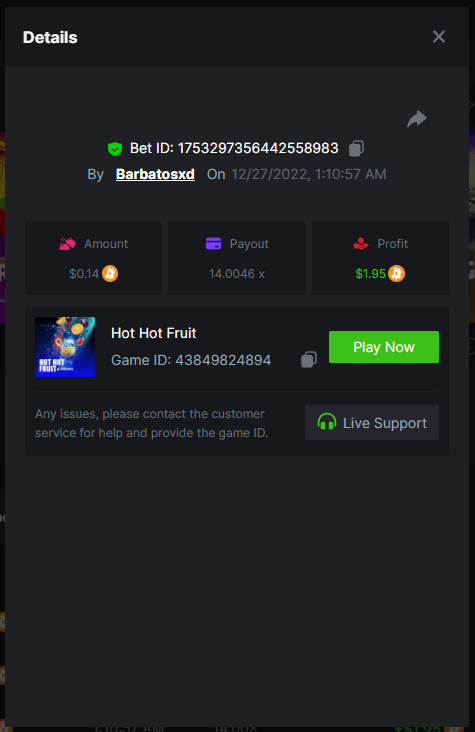Click the 14.0046 x payout value

coord(237,274)
